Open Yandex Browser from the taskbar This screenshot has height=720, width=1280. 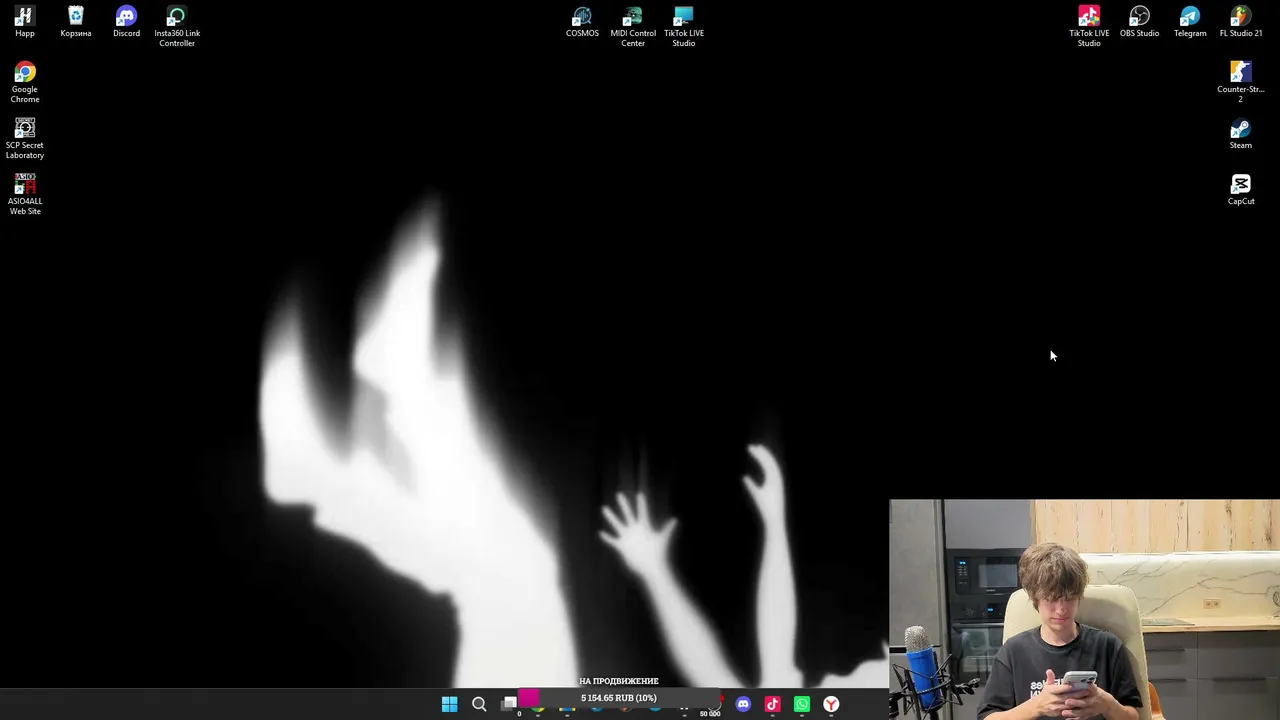(831, 704)
